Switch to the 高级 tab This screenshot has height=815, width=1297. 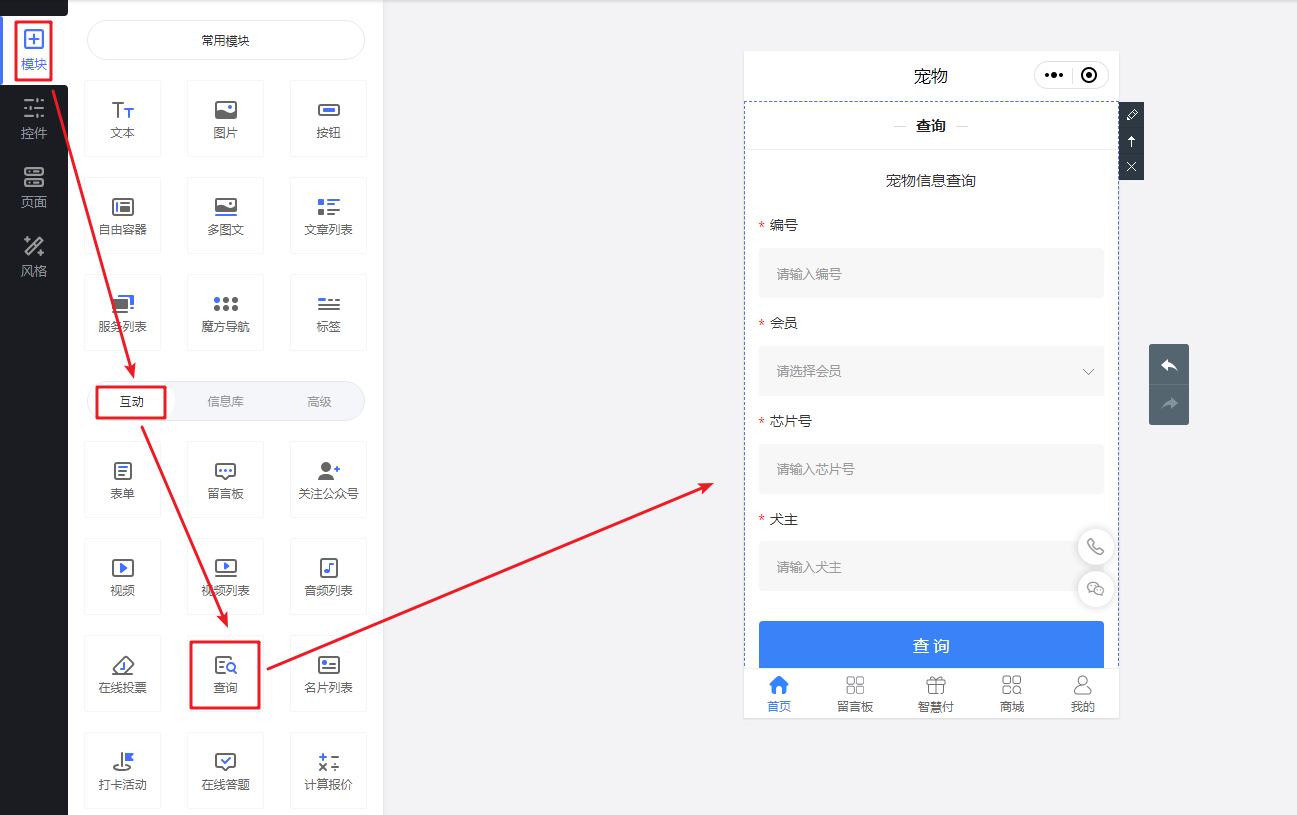pos(319,401)
